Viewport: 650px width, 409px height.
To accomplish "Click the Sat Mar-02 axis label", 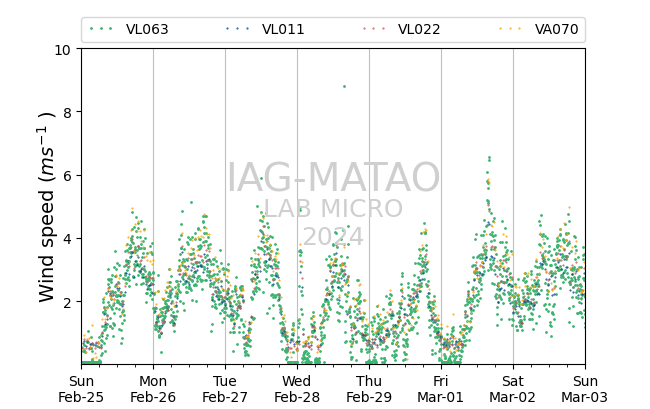I will click(x=513, y=389).
